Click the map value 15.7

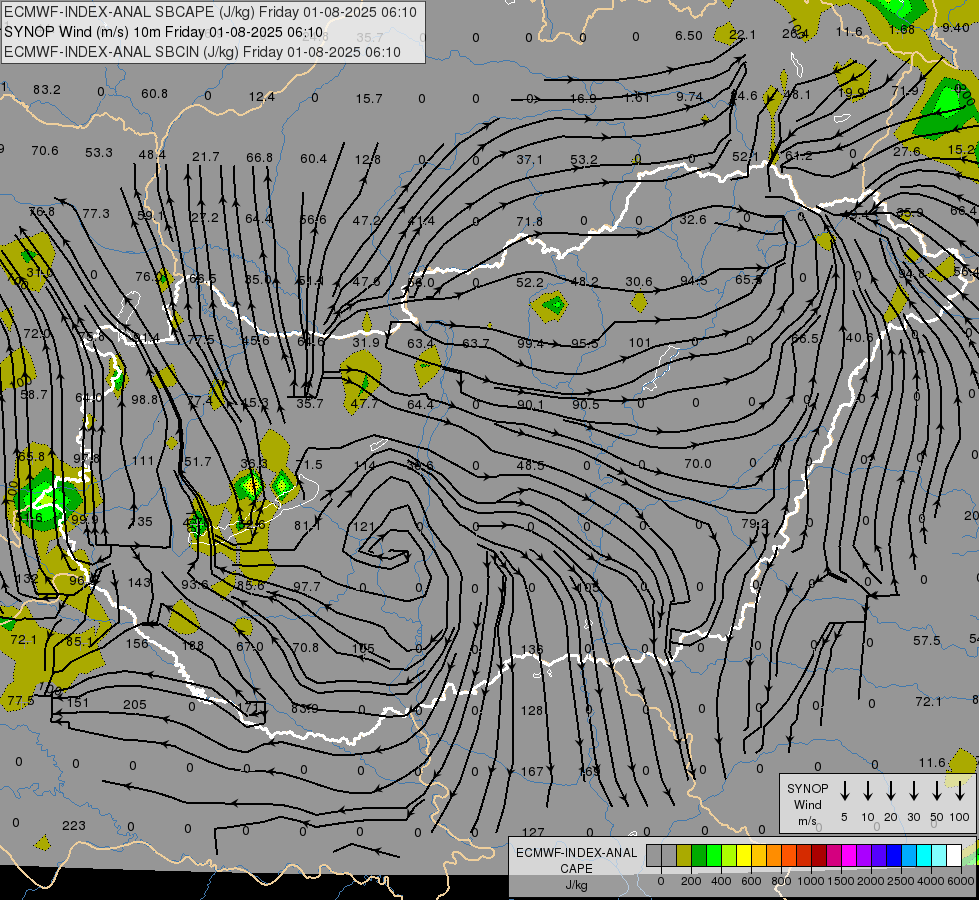tap(369, 99)
